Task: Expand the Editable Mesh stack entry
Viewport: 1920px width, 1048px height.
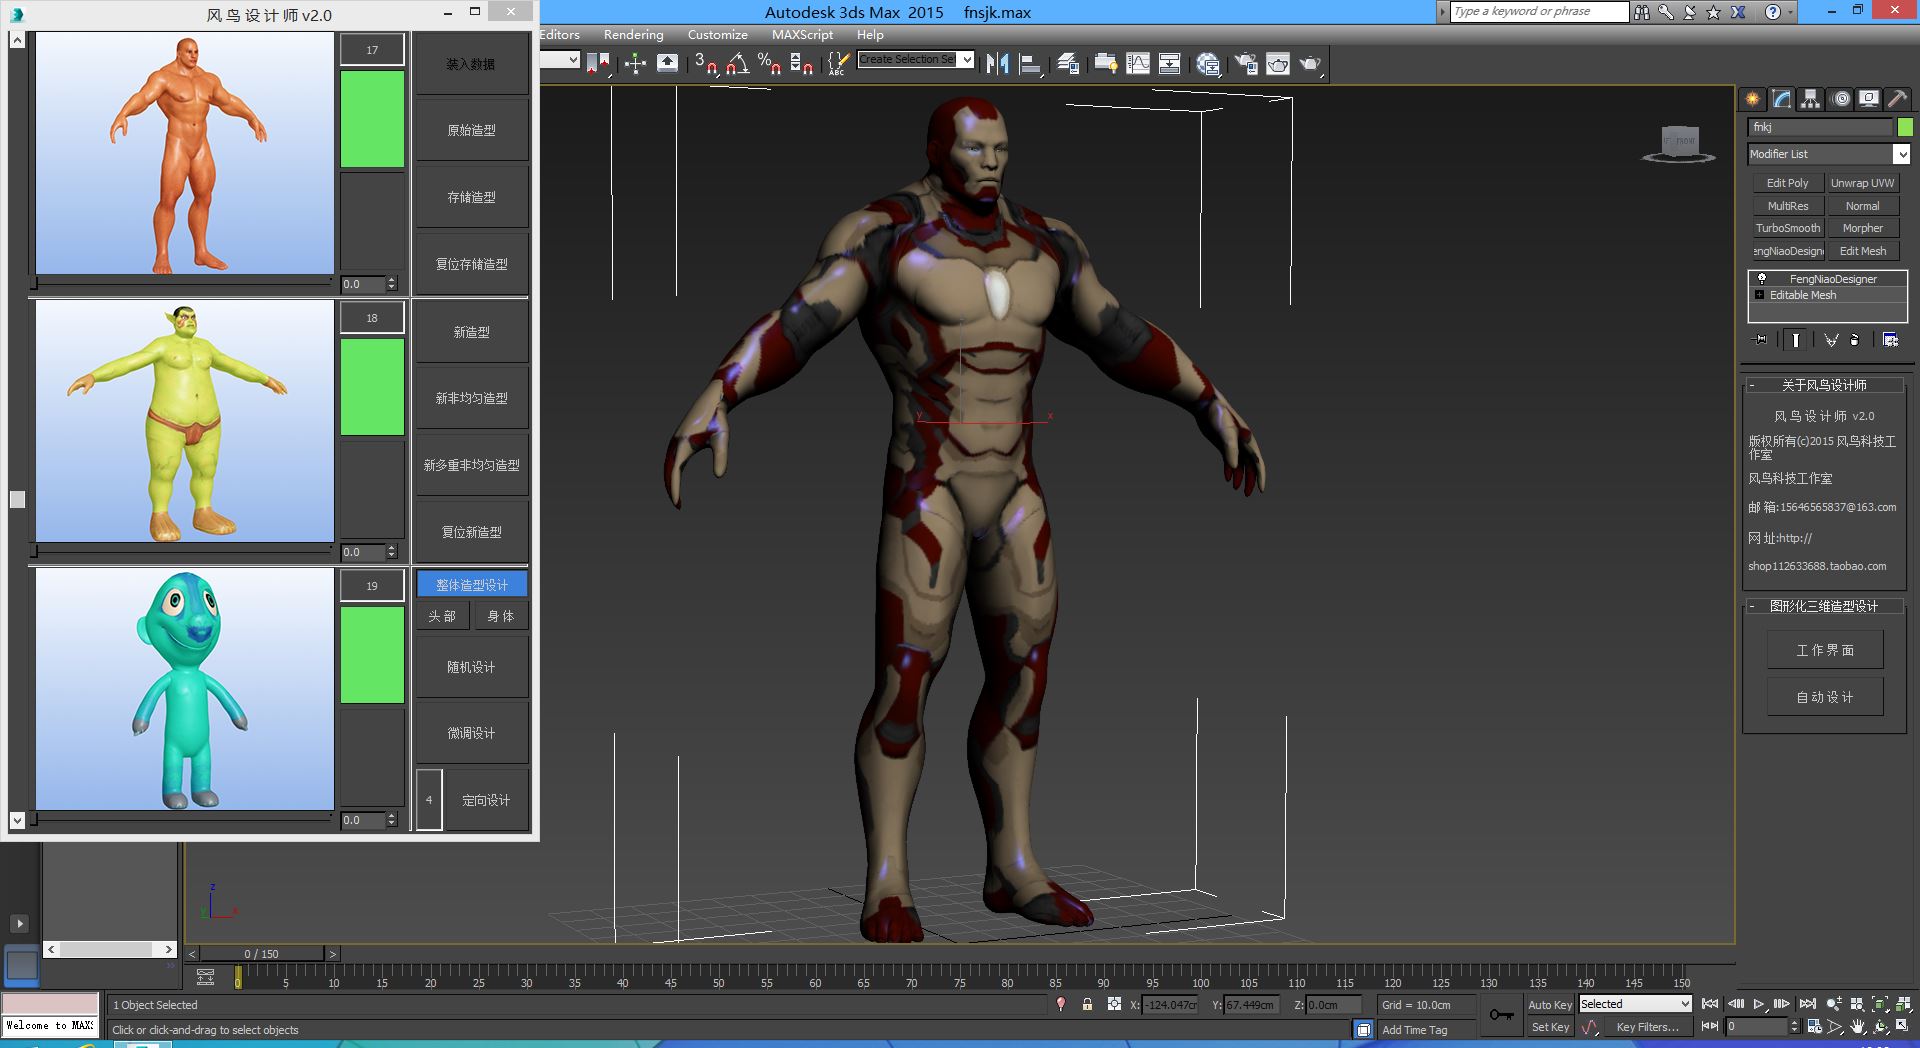Action: click(1759, 295)
